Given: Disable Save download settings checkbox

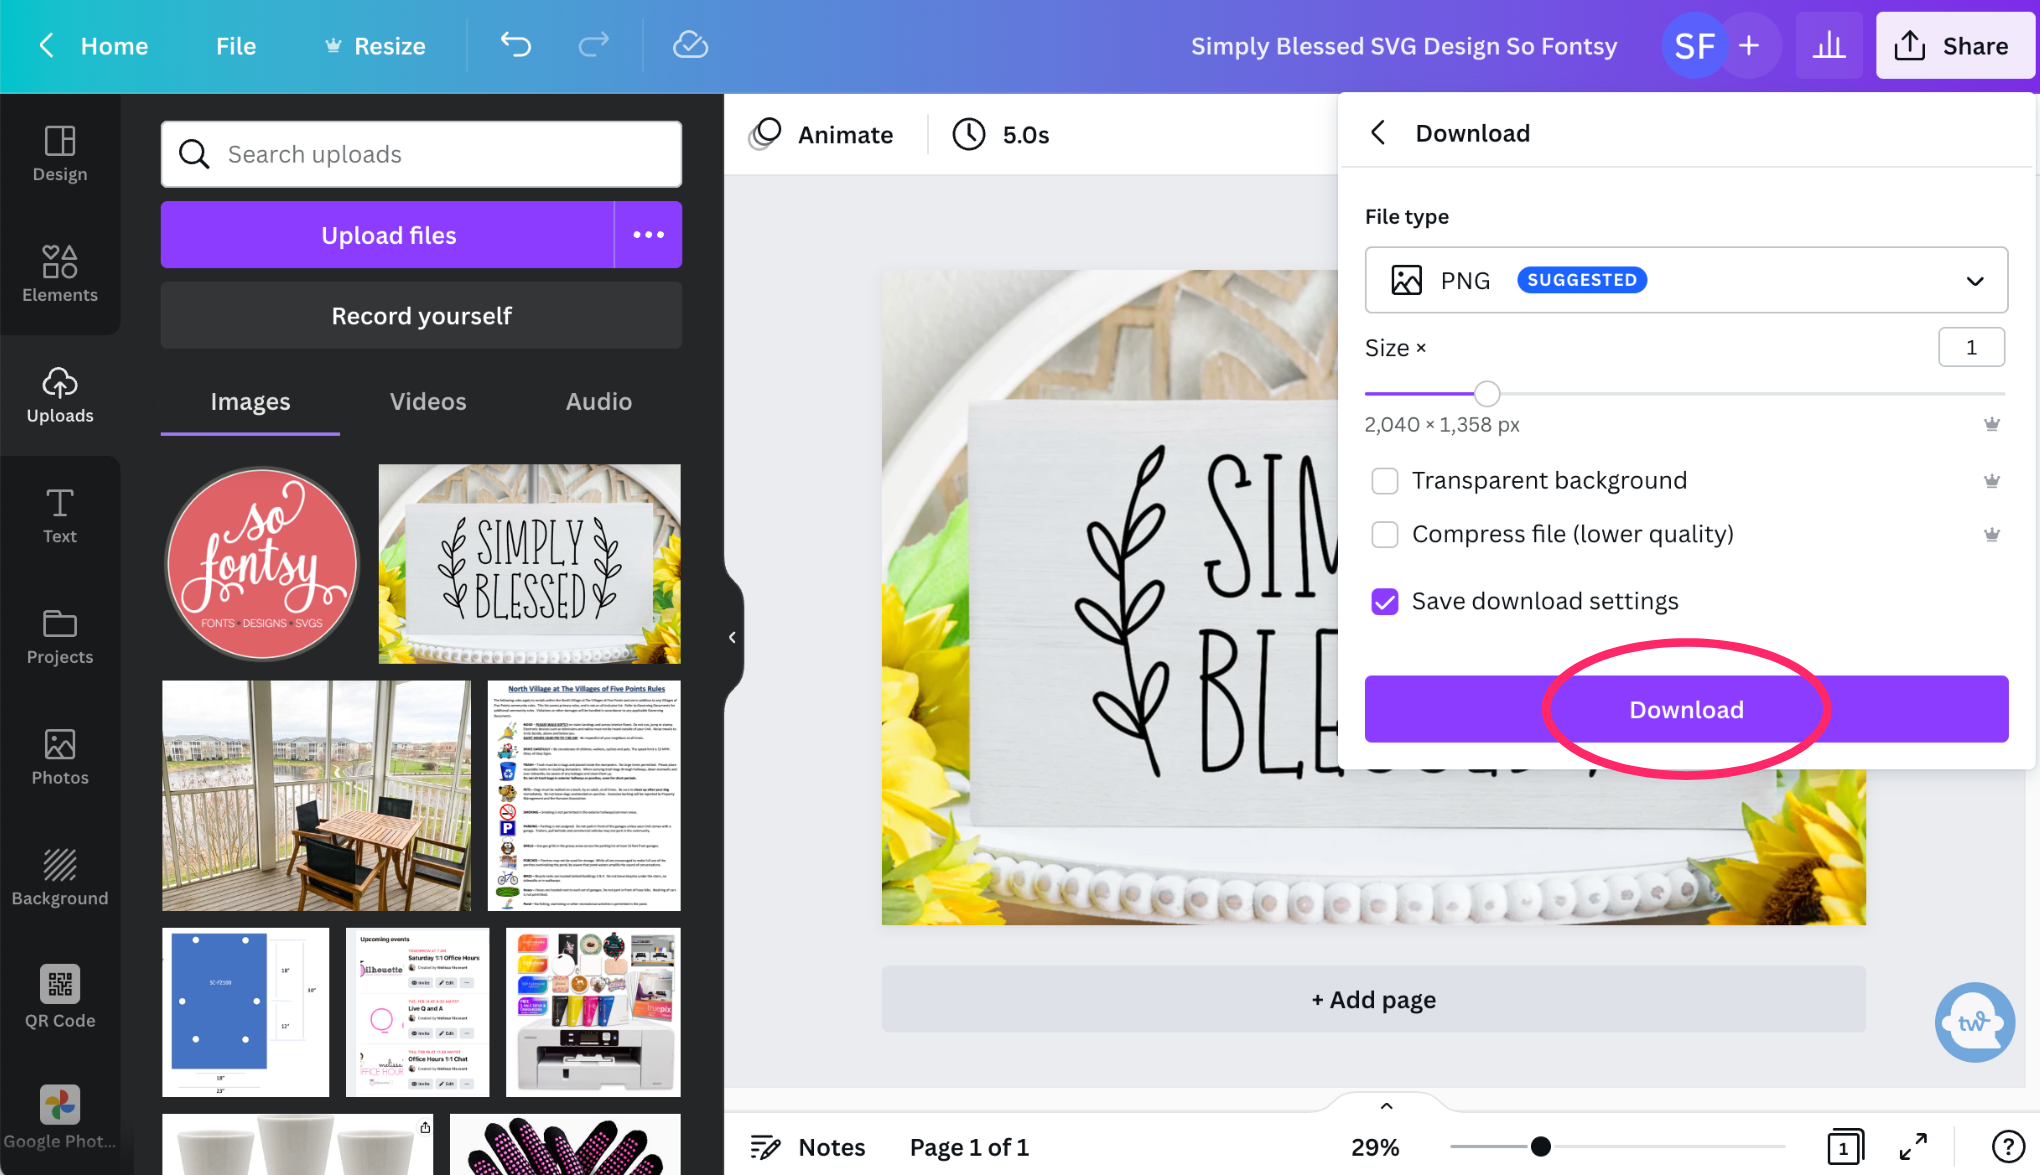Looking at the screenshot, I should pyautogui.click(x=1384, y=601).
